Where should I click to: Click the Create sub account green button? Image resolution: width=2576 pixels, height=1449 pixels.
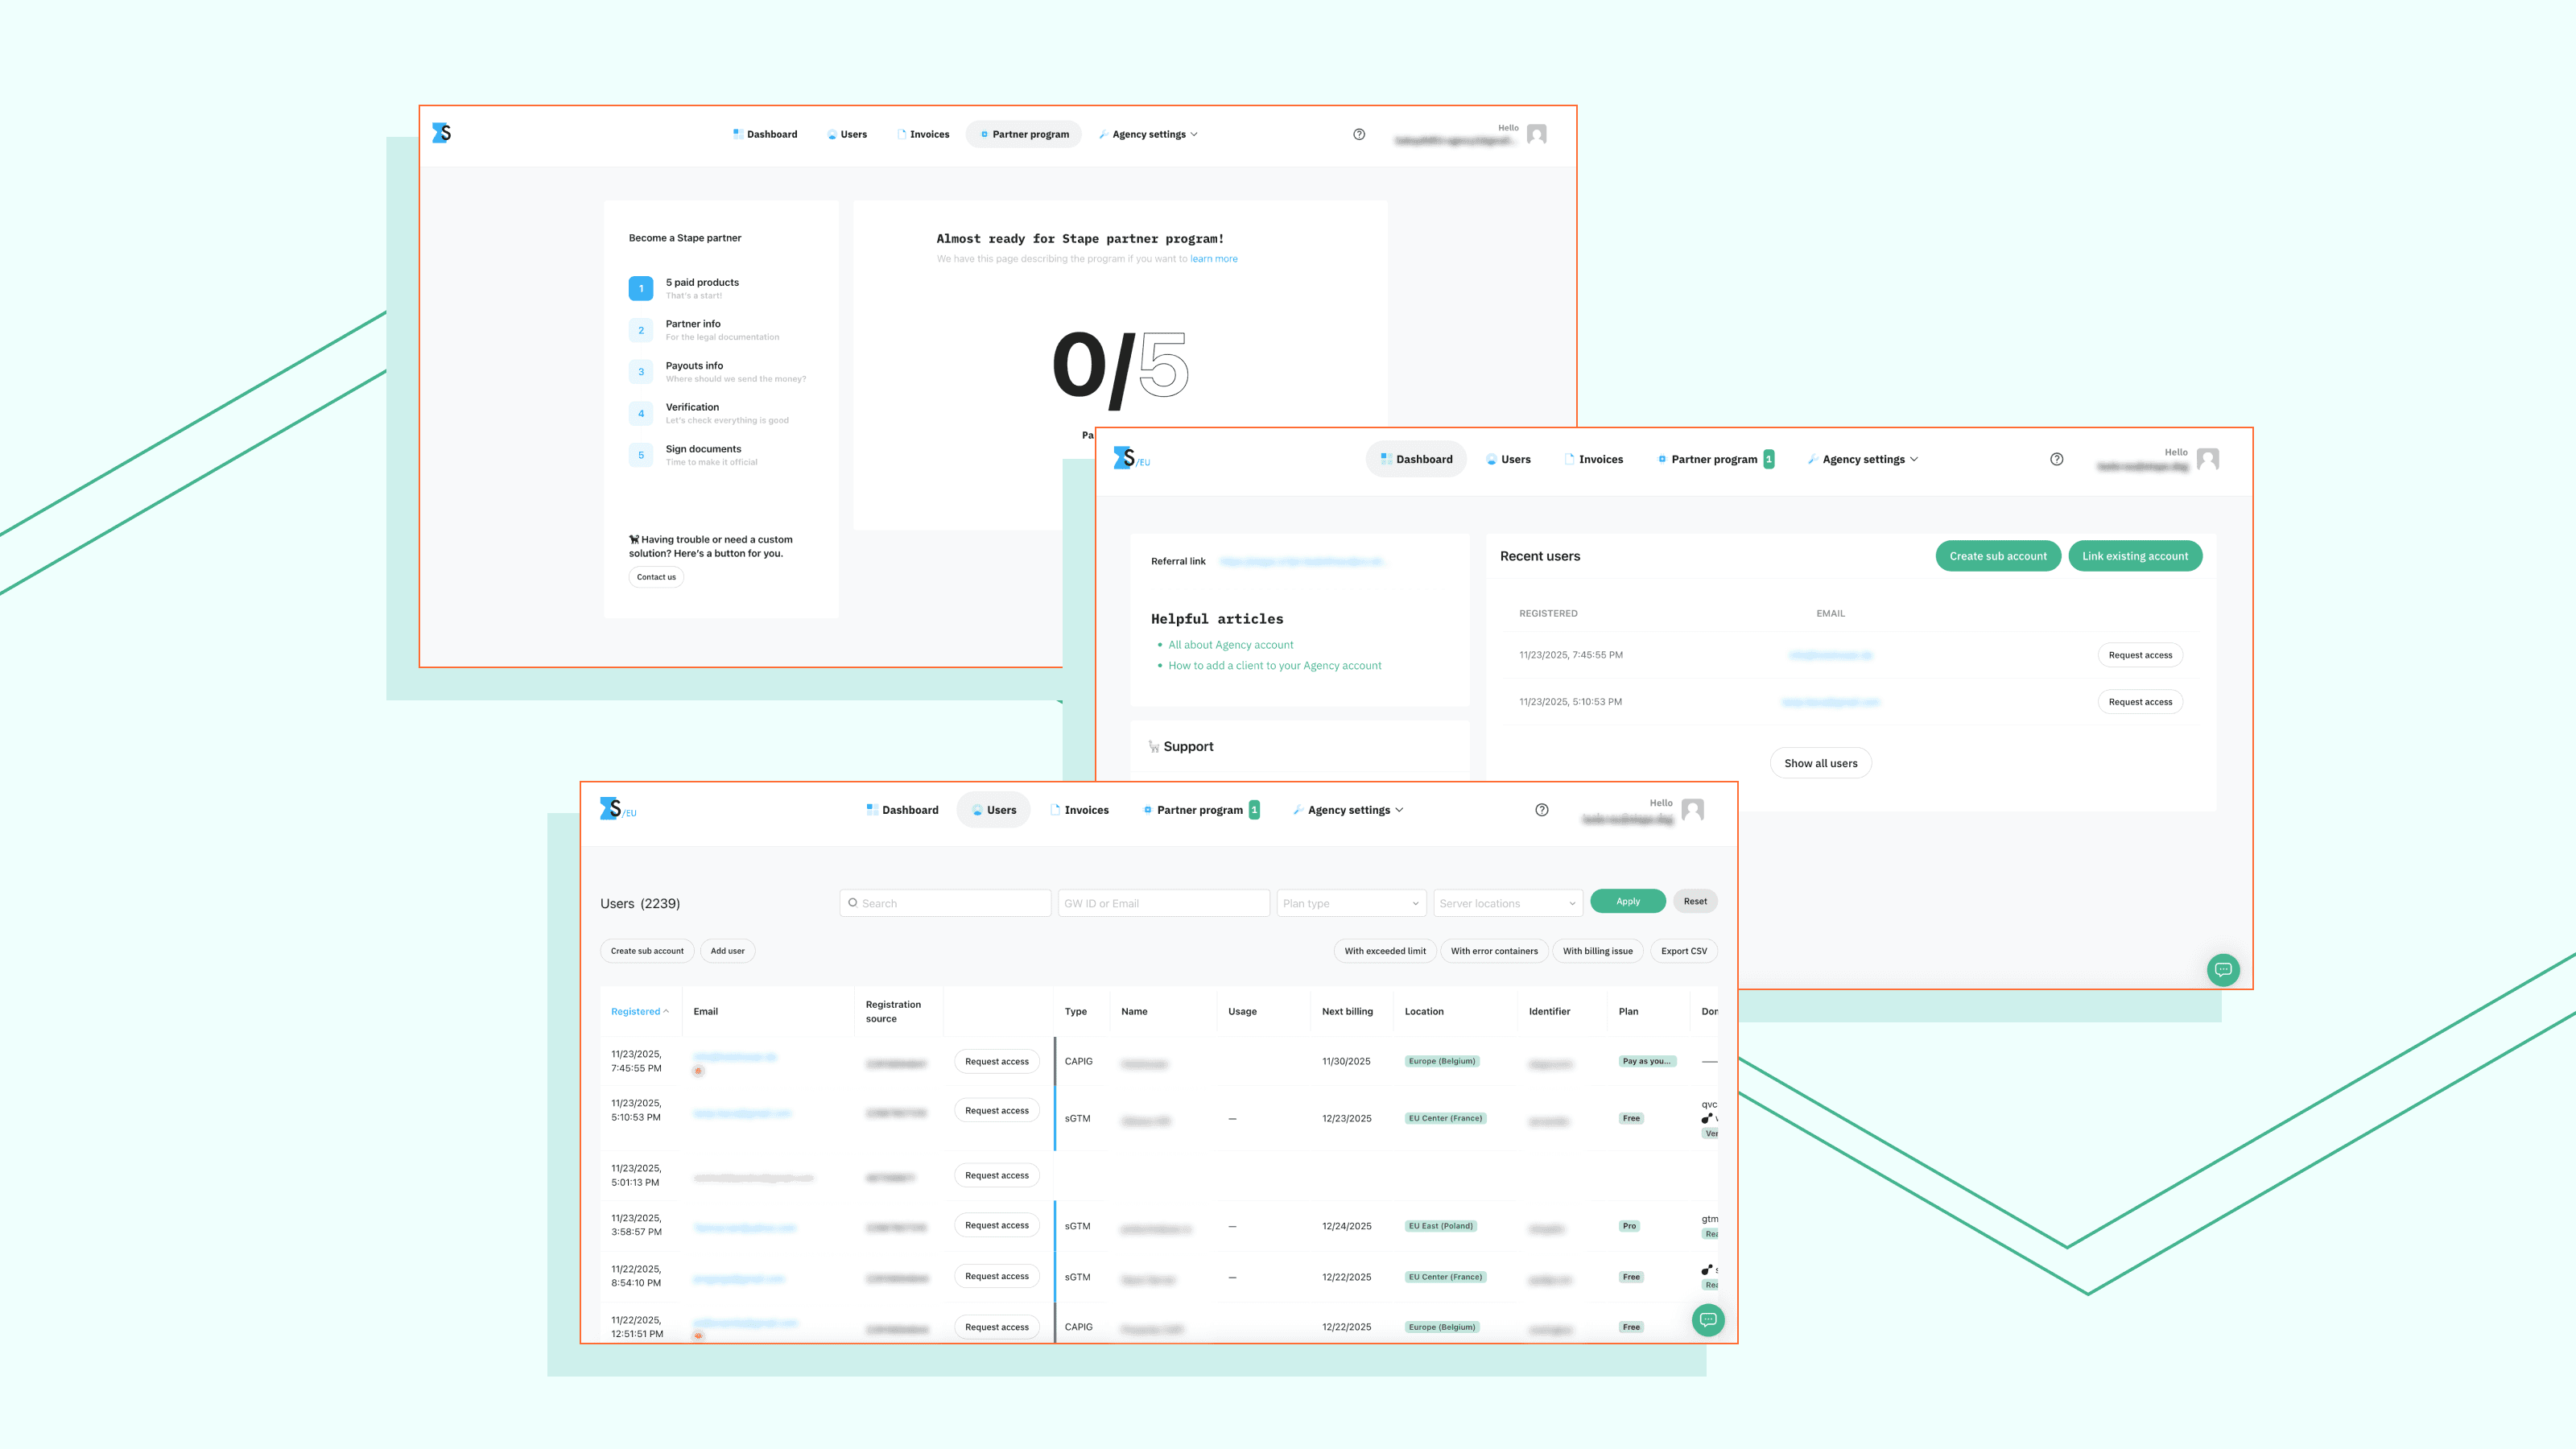click(1997, 556)
